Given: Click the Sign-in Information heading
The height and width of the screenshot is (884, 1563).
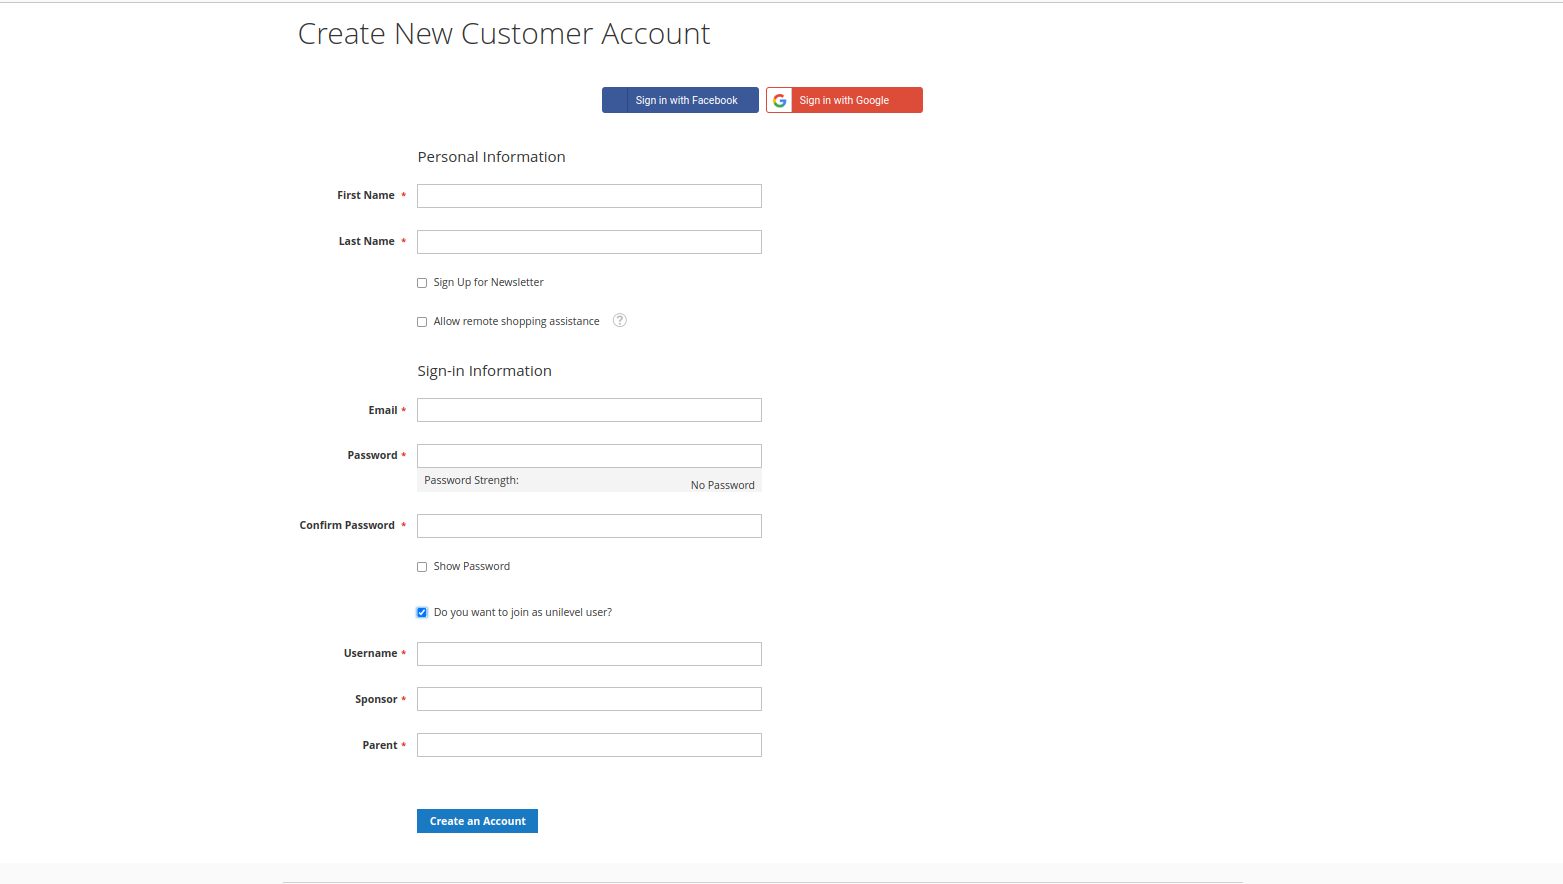Looking at the screenshot, I should (x=484, y=370).
